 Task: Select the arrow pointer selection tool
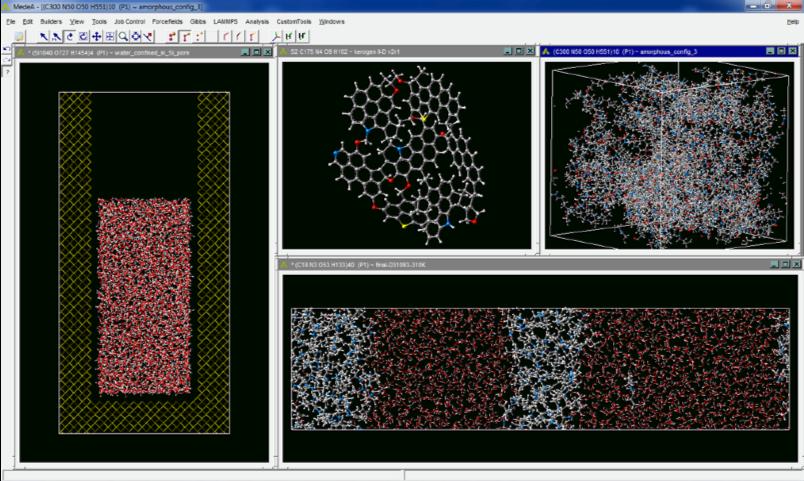pyautogui.click(x=44, y=36)
